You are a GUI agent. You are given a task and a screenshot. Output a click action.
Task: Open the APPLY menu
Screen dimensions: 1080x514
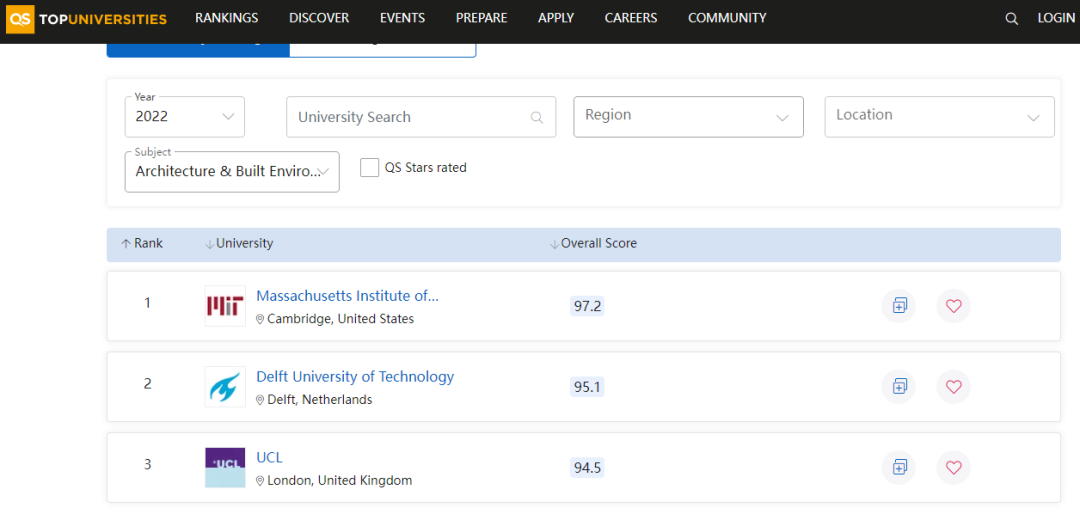pyautogui.click(x=556, y=19)
